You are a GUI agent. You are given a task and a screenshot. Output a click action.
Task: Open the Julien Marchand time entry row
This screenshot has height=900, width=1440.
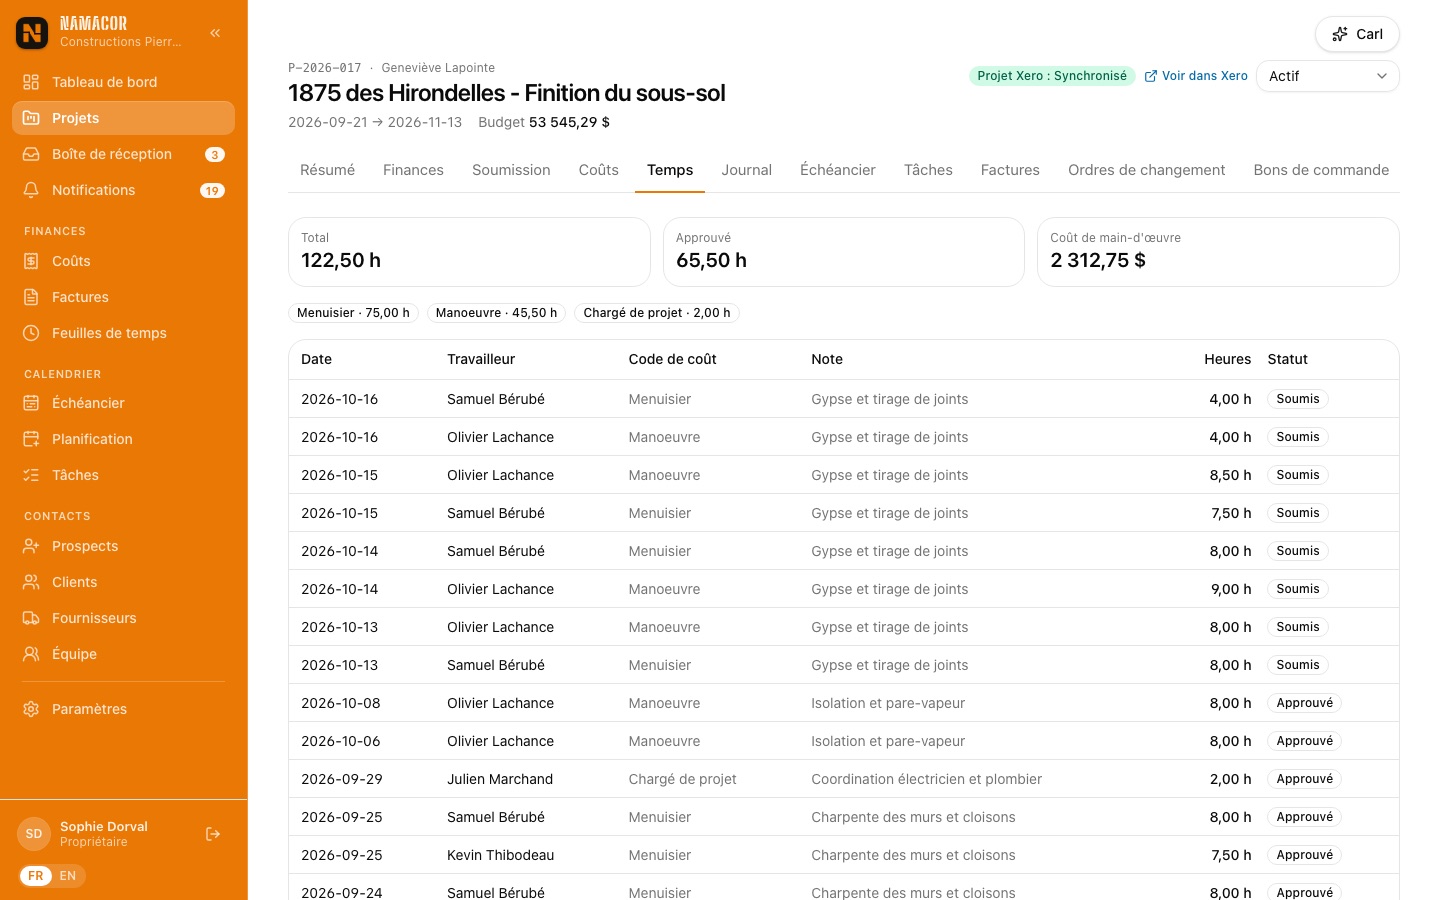843,779
